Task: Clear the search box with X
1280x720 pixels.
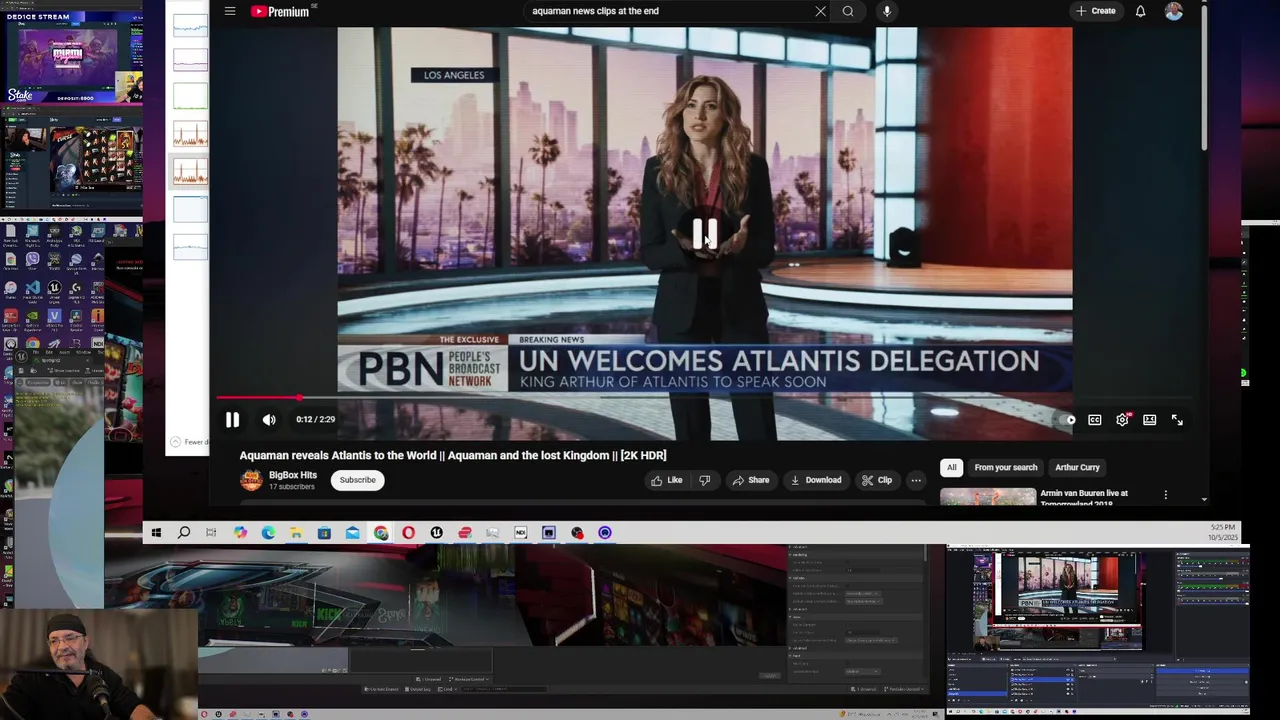Action: [820, 11]
